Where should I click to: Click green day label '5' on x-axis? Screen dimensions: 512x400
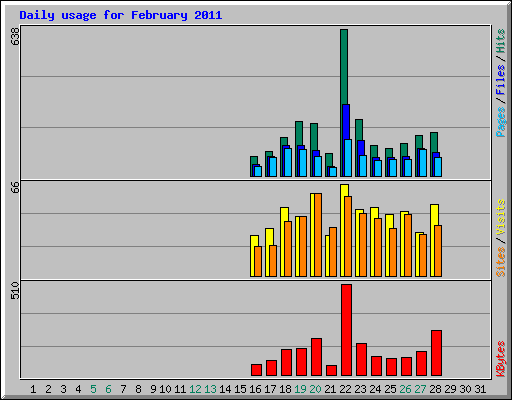coord(93,389)
